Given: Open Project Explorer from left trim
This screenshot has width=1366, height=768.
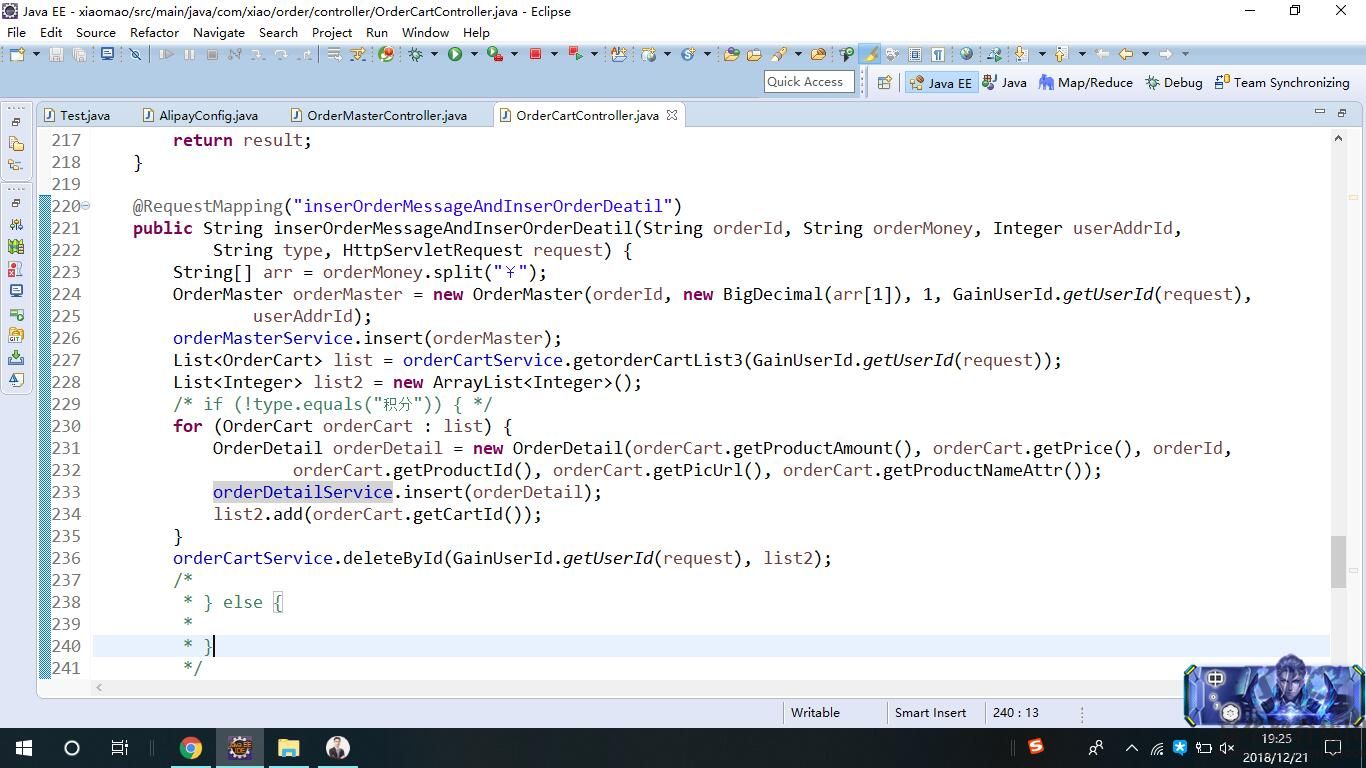Looking at the screenshot, I should click(x=16, y=143).
